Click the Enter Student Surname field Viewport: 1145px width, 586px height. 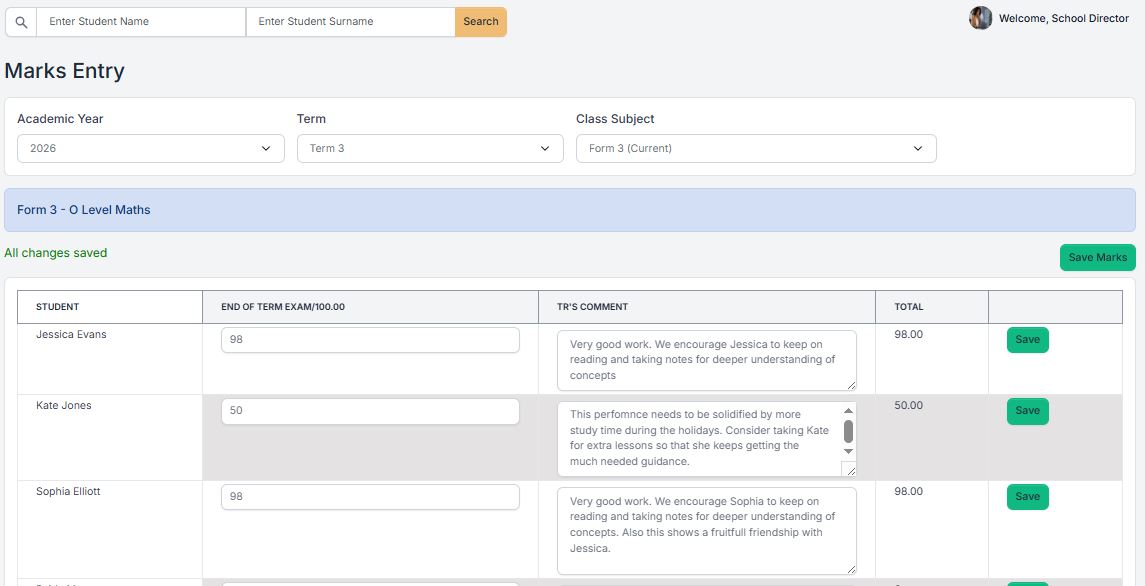pyautogui.click(x=351, y=22)
